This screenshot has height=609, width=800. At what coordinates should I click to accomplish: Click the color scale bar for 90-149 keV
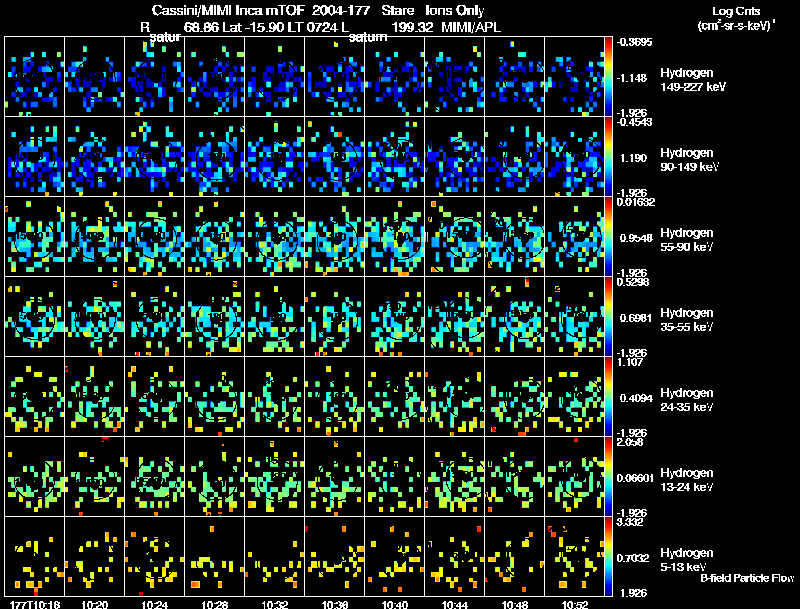tap(608, 157)
